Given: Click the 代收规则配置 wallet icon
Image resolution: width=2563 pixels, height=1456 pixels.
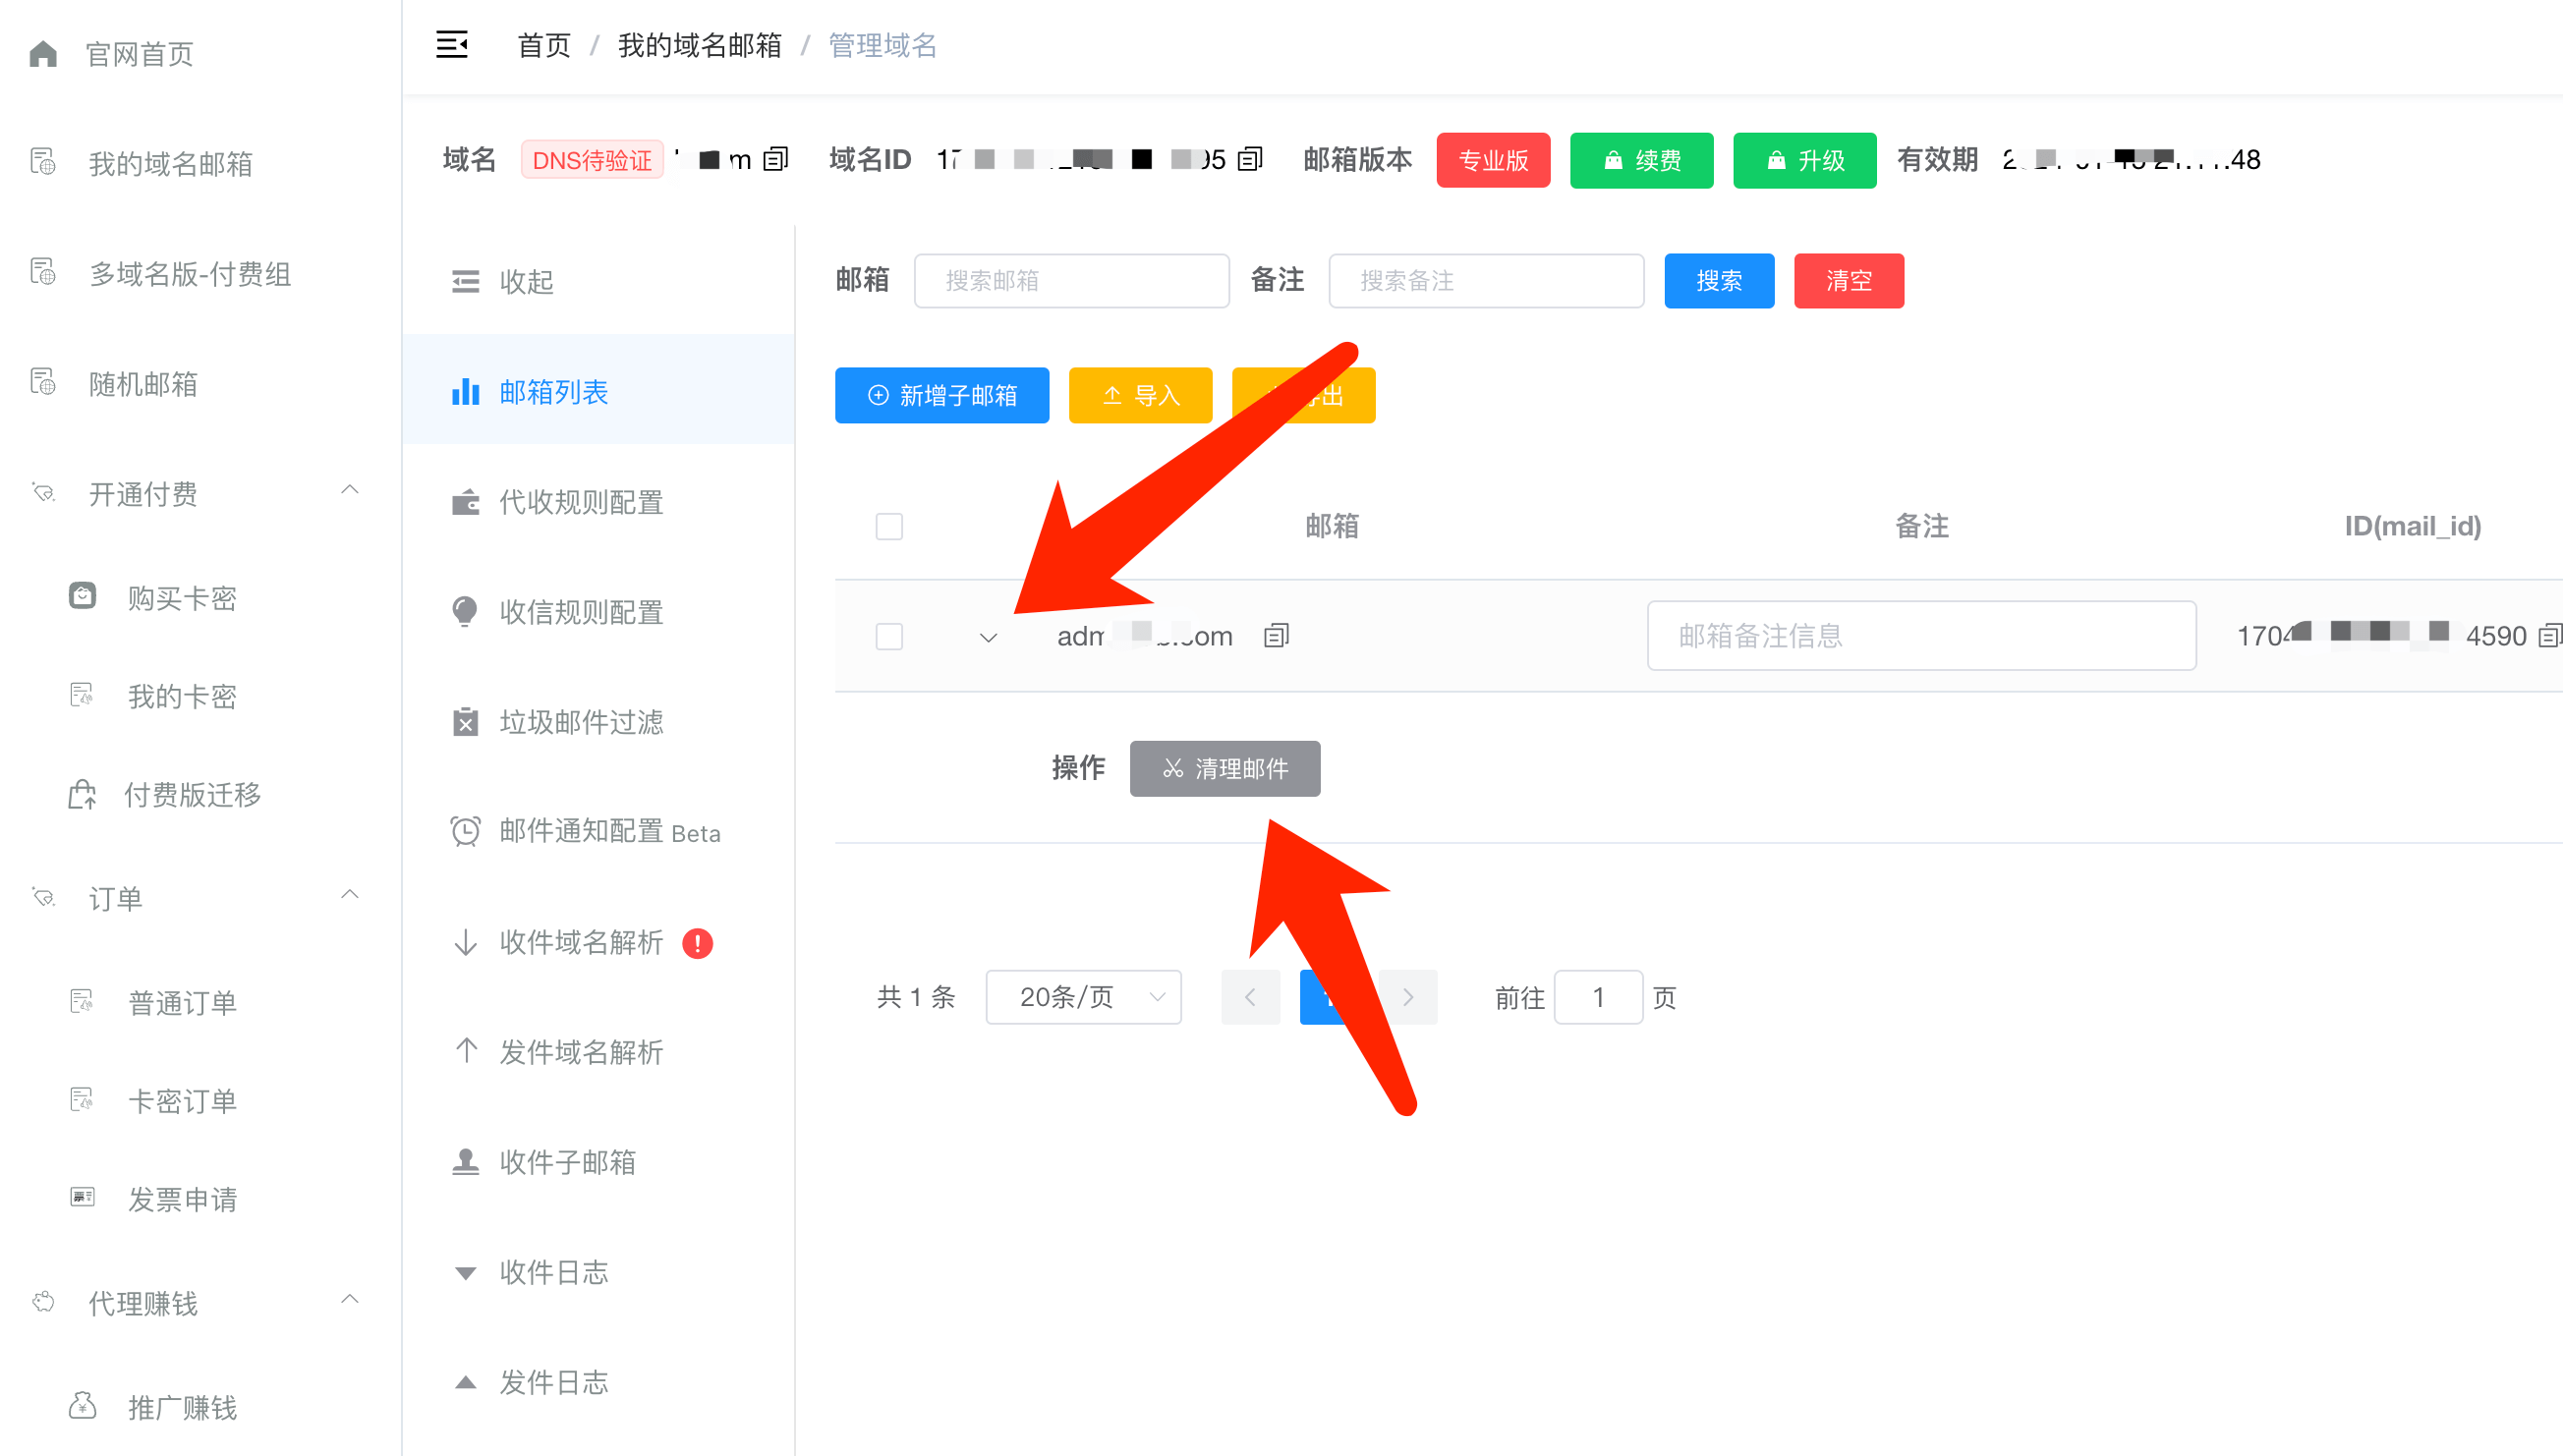Looking at the screenshot, I should pos(465,502).
